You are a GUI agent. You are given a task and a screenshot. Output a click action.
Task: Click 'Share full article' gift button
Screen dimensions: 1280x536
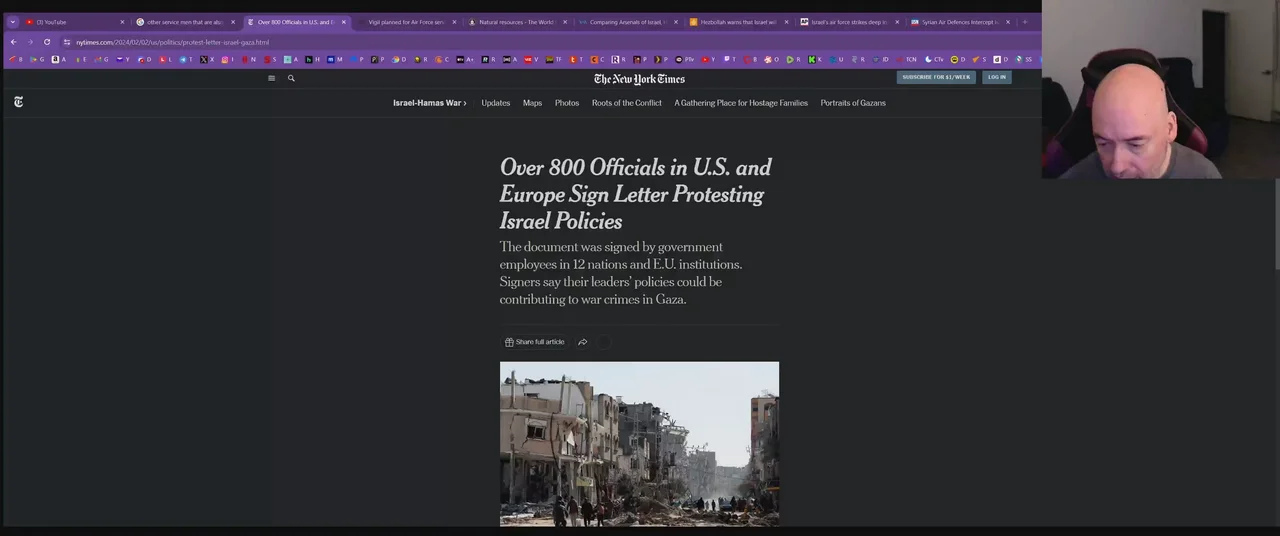535,342
